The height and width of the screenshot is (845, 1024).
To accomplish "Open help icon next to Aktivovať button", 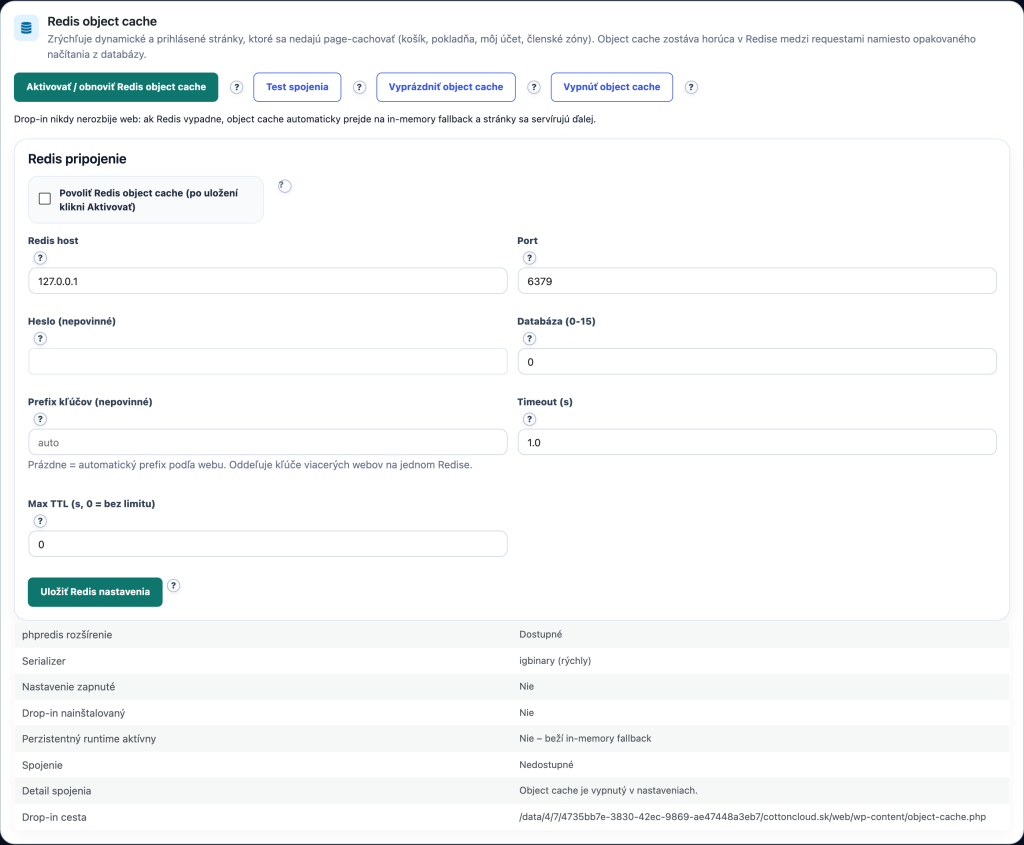I will pos(236,88).
